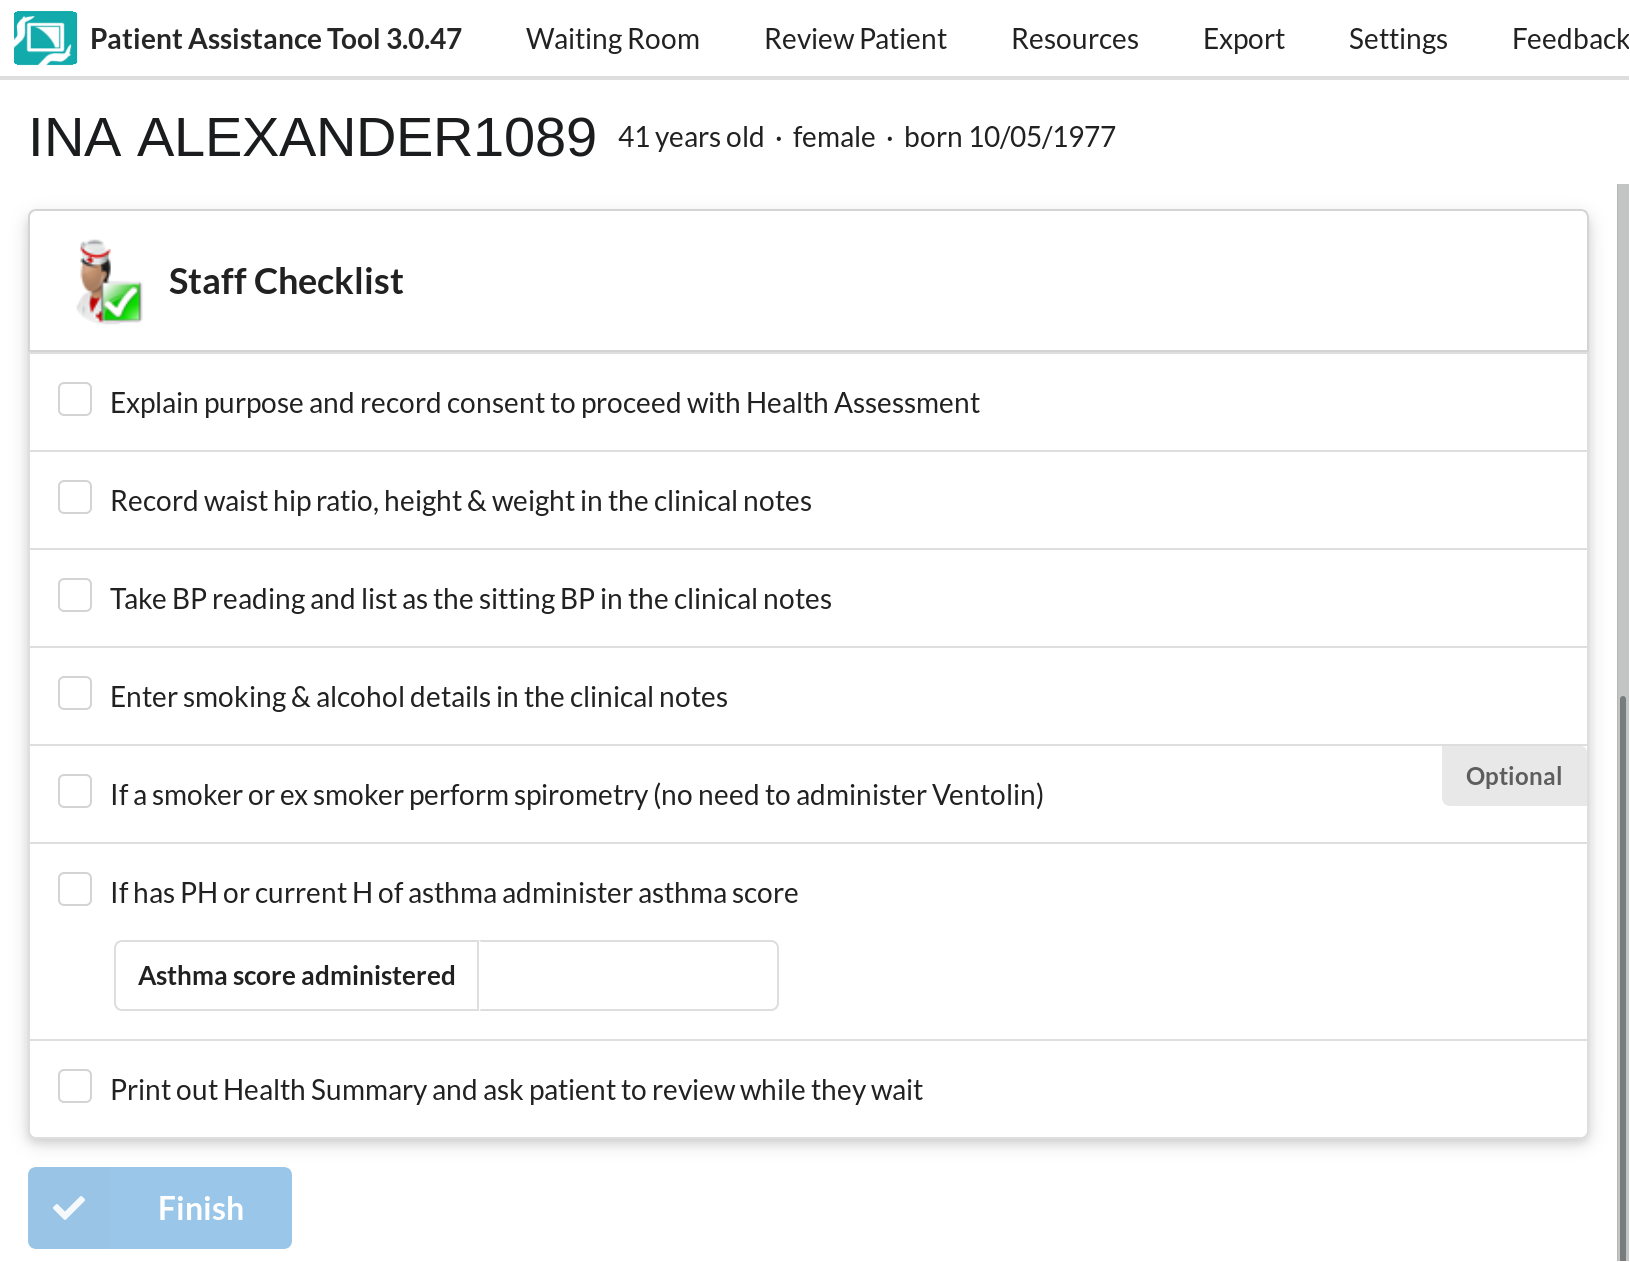This screenshot has height=1262, width=1630.
Task: Open the Resources menu item
Action: pos(1074,39)
